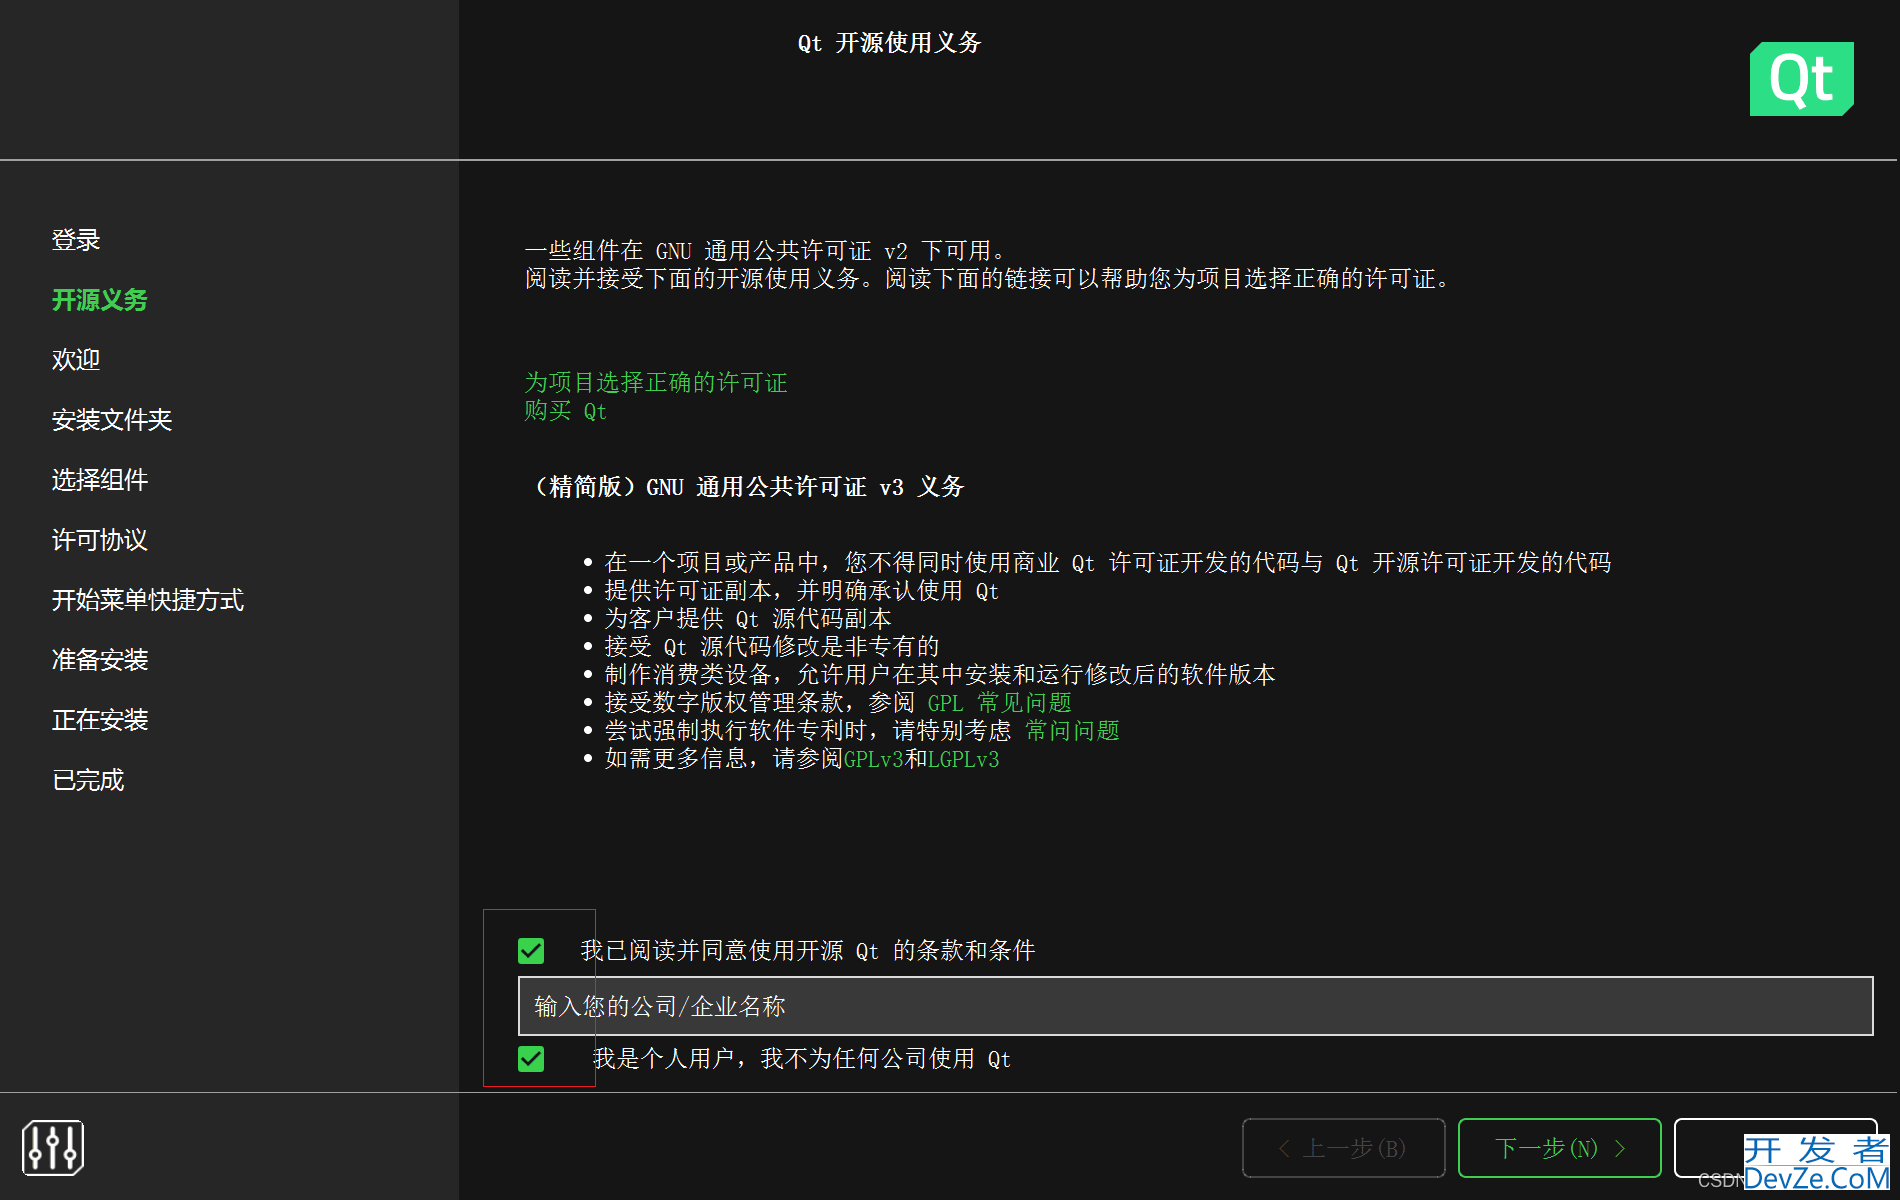The image size is (1900, 1200).
Task: Select the 许可协议 step in sidebar
Action: [x=100, y=540]
